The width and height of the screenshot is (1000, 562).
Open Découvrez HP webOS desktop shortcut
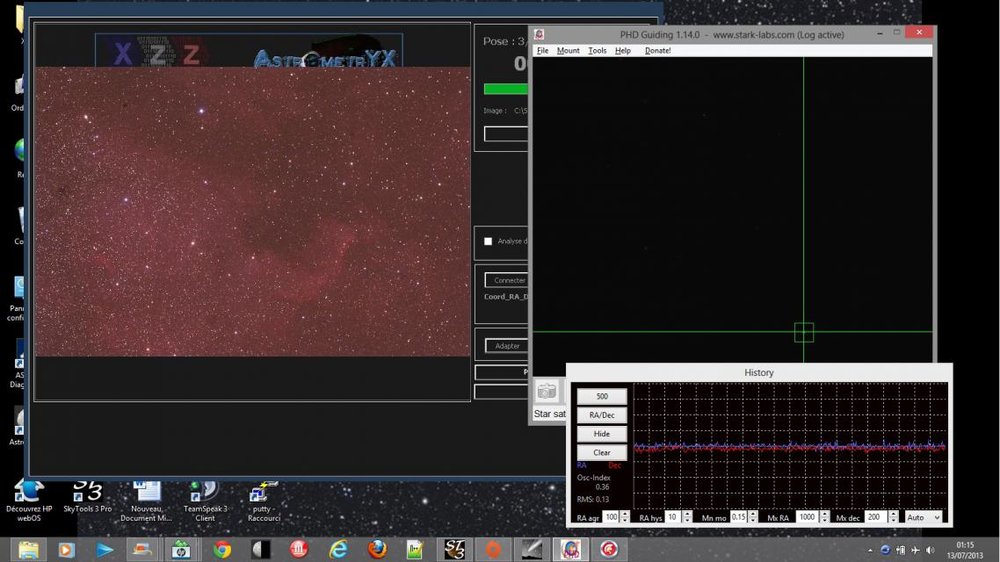tap(29, 501)
